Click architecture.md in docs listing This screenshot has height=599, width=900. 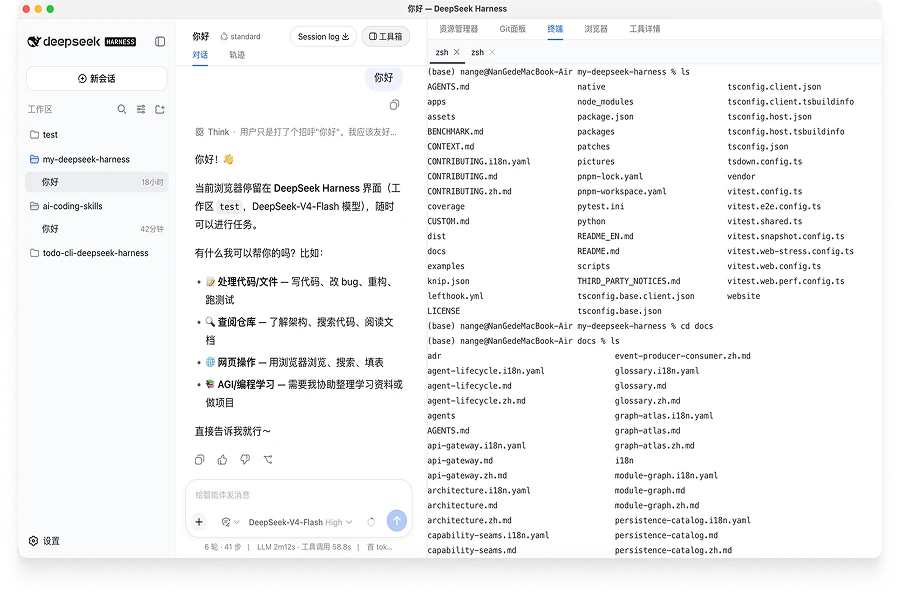[x=463, y=505]
